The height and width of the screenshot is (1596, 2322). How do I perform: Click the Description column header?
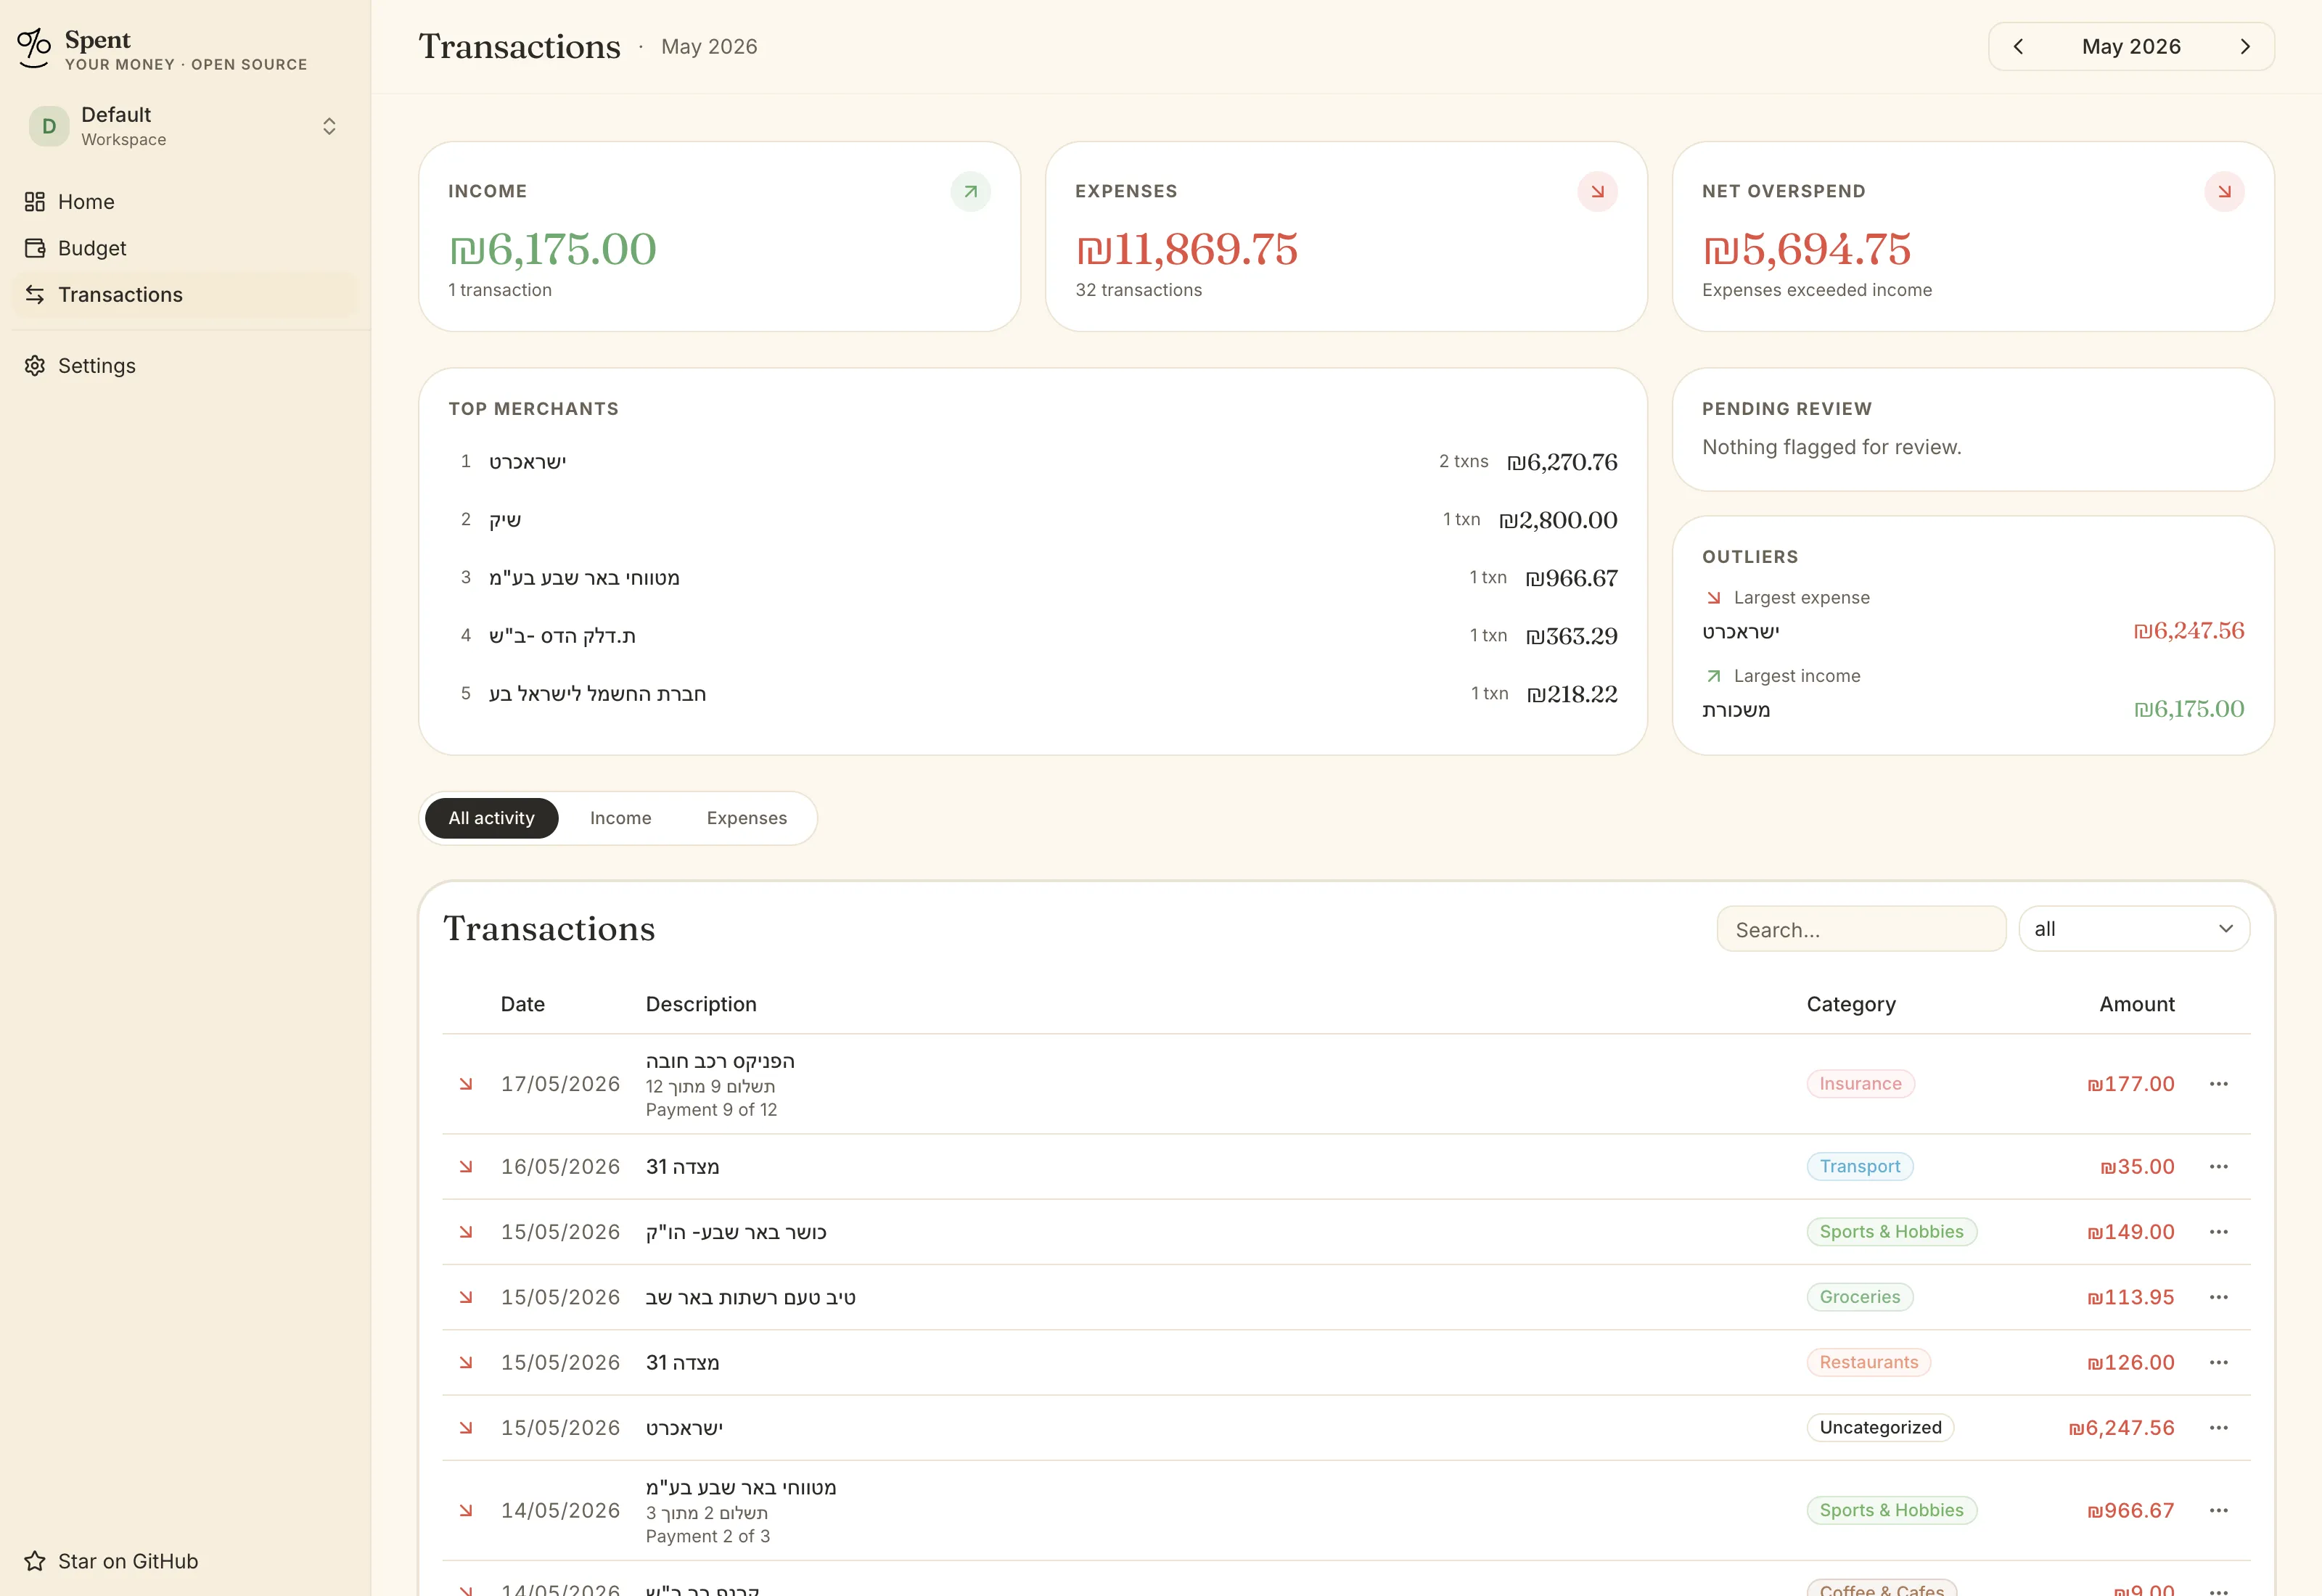(701, 1004)
